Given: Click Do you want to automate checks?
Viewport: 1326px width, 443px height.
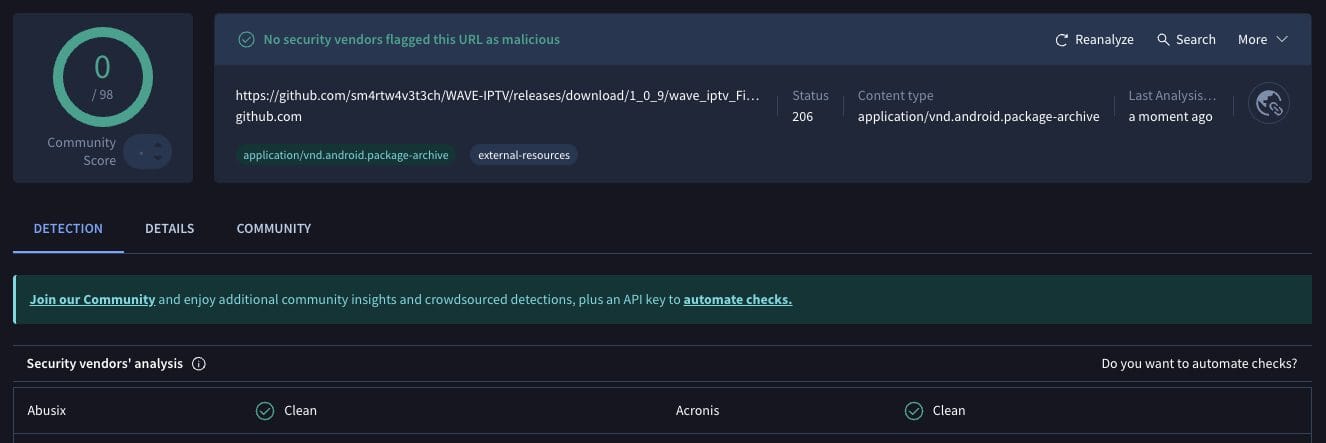Looking at the screenshot, I should click(1199, 364).
